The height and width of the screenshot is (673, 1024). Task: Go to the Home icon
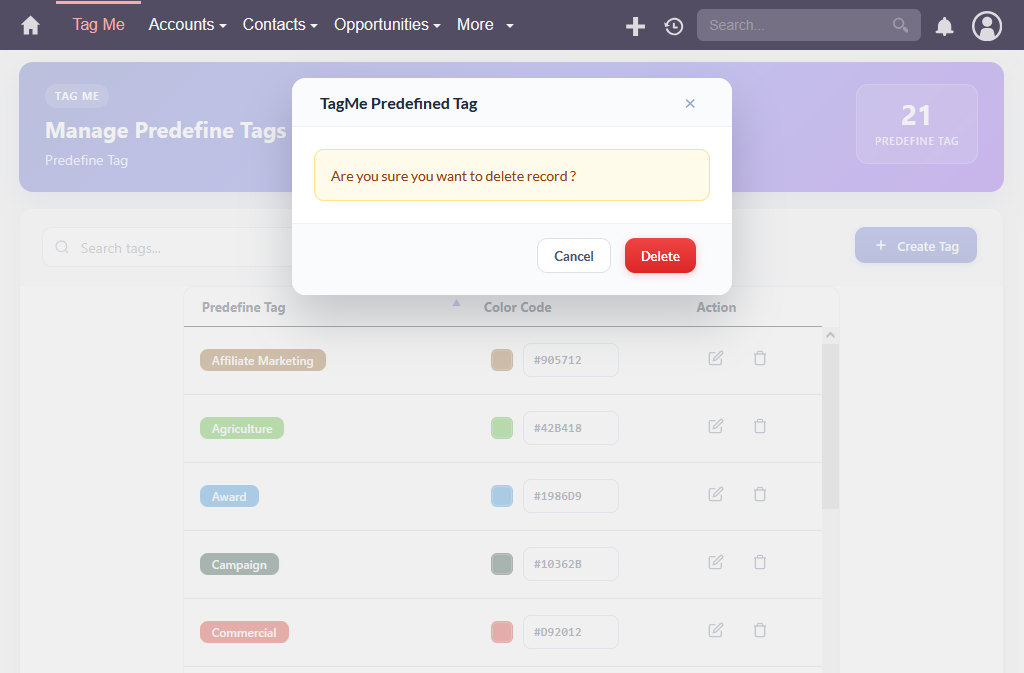(30, 25)
